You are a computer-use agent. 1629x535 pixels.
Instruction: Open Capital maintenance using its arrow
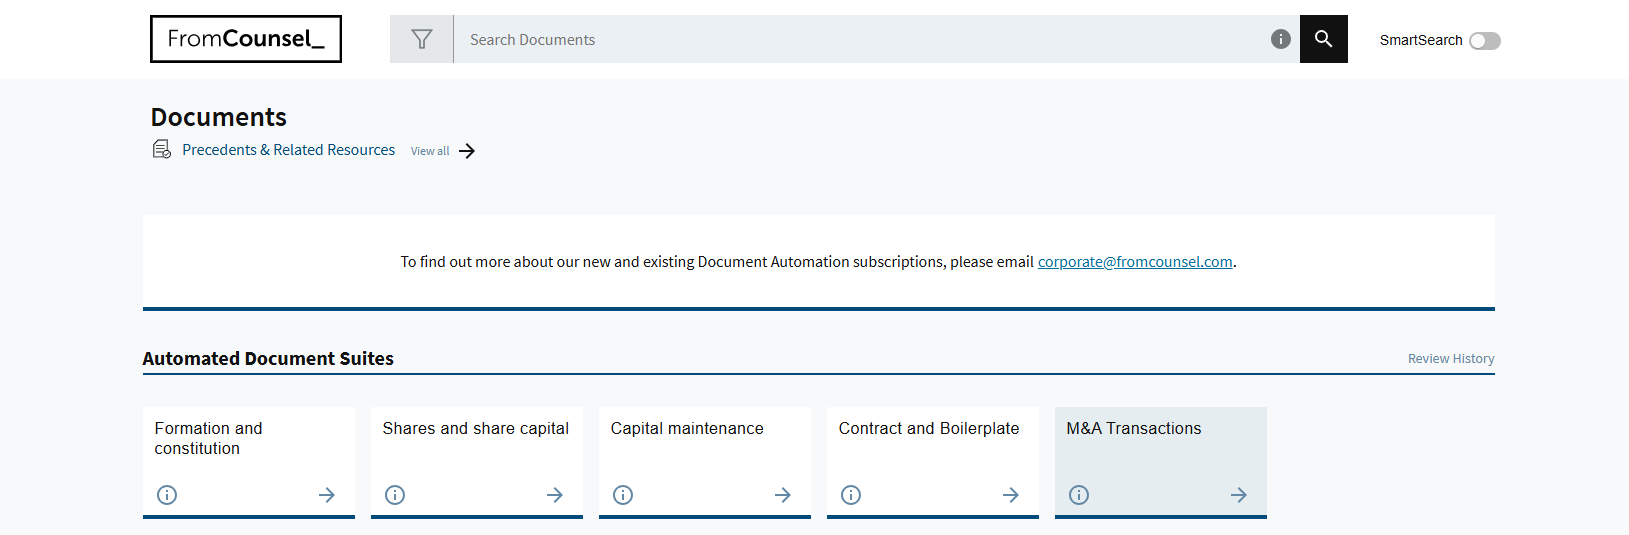pos(783,495)
